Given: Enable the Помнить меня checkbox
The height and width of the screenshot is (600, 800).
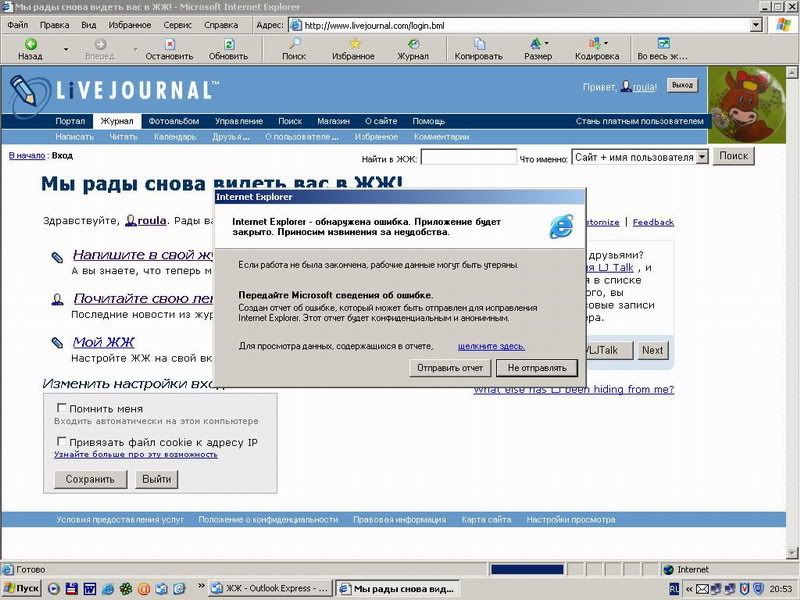Looking at the screenshot, I should coord(61,408).
